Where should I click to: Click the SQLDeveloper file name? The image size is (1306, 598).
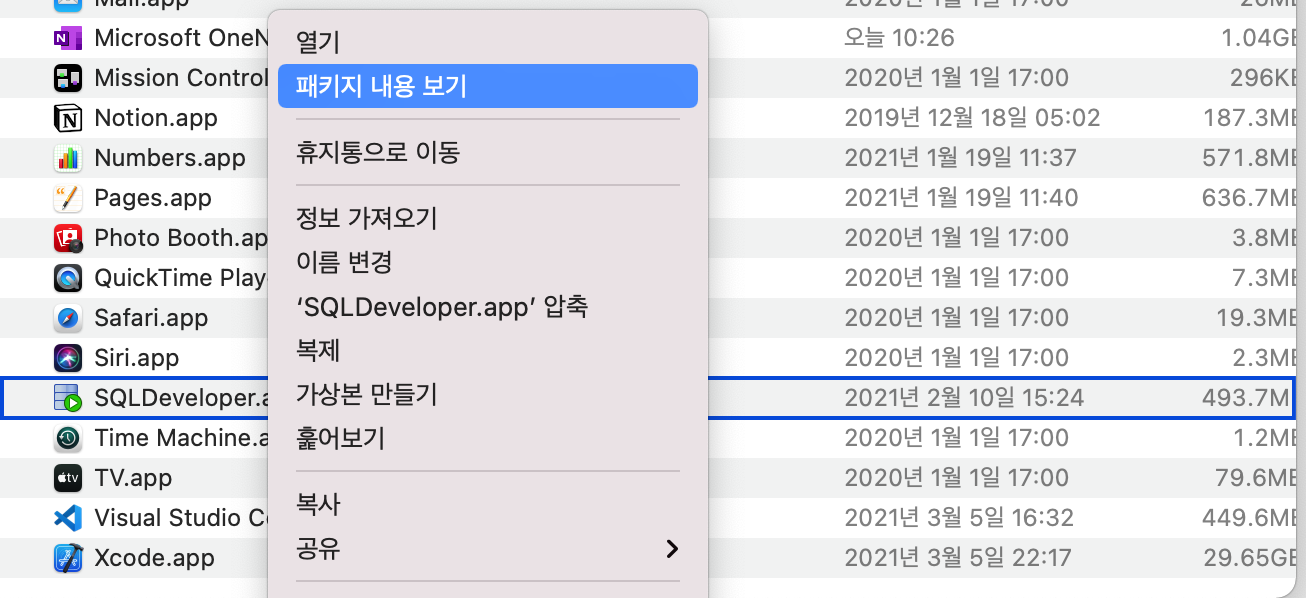pyautogui.click(x=181, y=398)
